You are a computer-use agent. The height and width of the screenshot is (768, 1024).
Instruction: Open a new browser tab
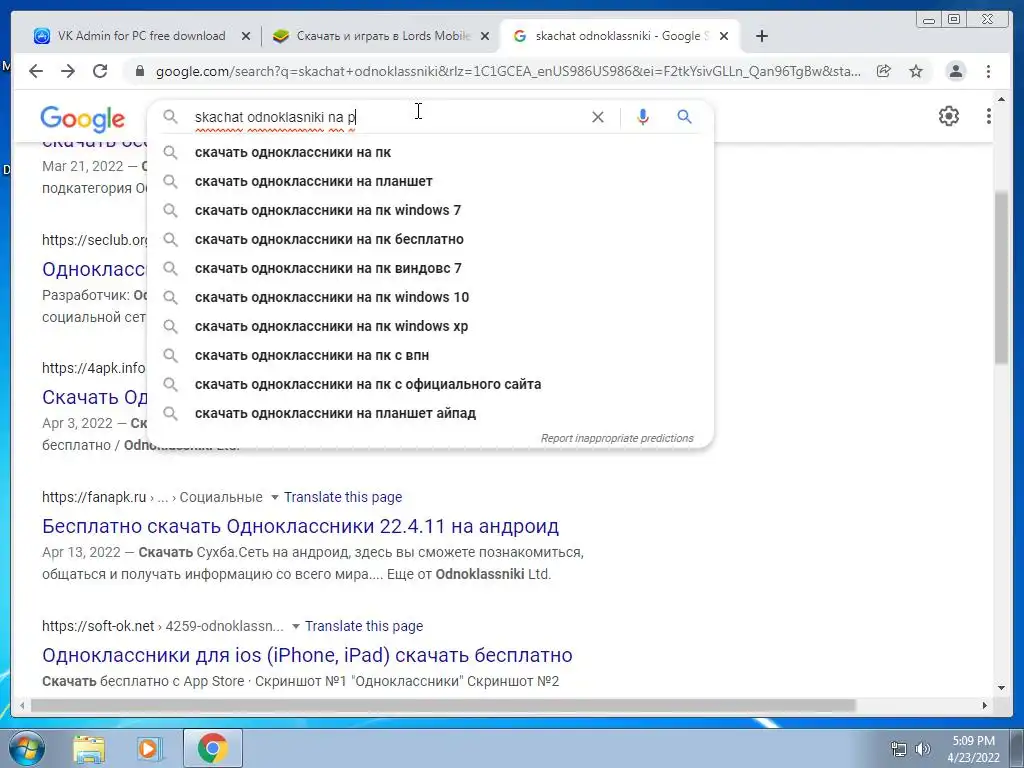tap(761, 36)
